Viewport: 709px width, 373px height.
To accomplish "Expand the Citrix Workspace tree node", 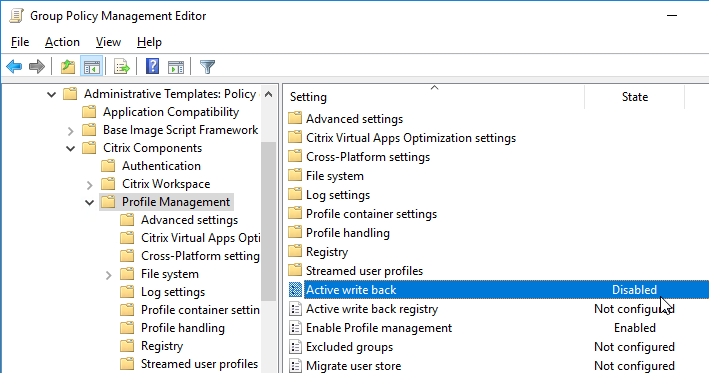I will coord(90,184).
